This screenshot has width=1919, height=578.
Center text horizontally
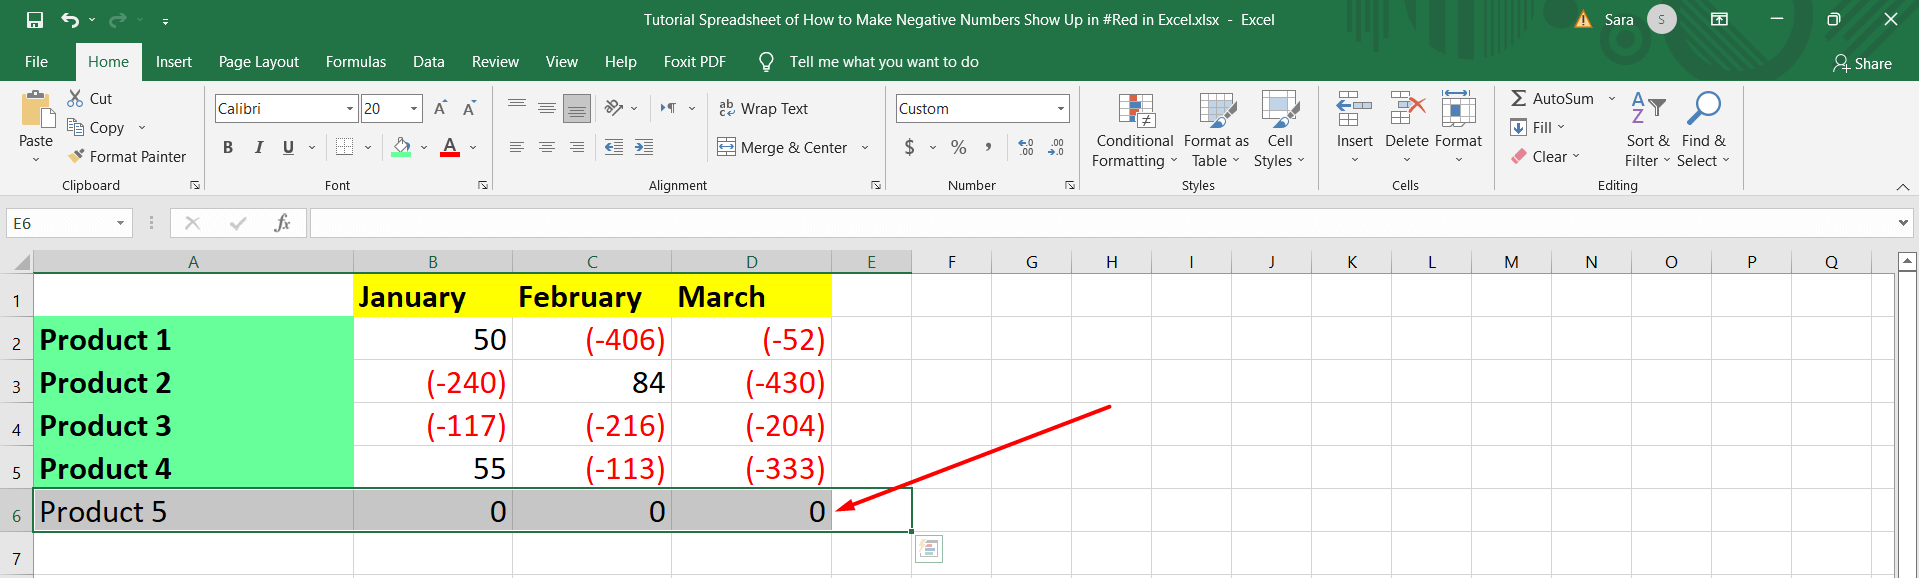click(x=547, y=147)
